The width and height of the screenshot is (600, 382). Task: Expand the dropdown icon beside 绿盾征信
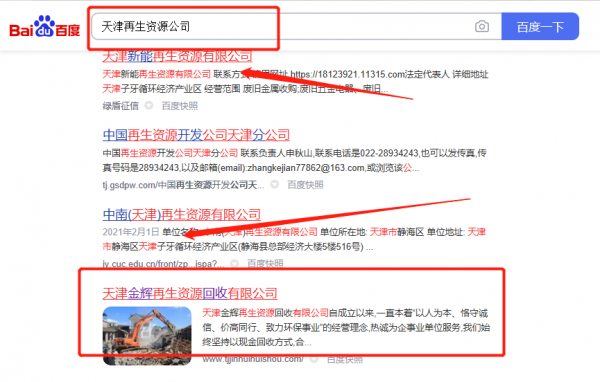click(x=148, y=105)
